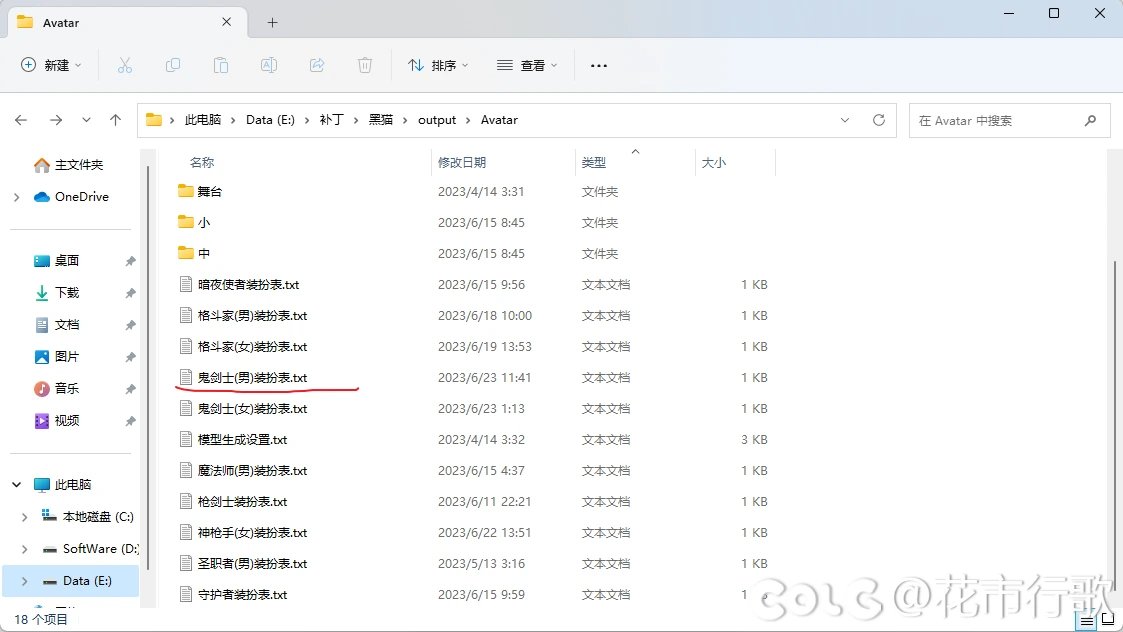
Task: Open 图片 pictures quick access
Action: [57, 356]
